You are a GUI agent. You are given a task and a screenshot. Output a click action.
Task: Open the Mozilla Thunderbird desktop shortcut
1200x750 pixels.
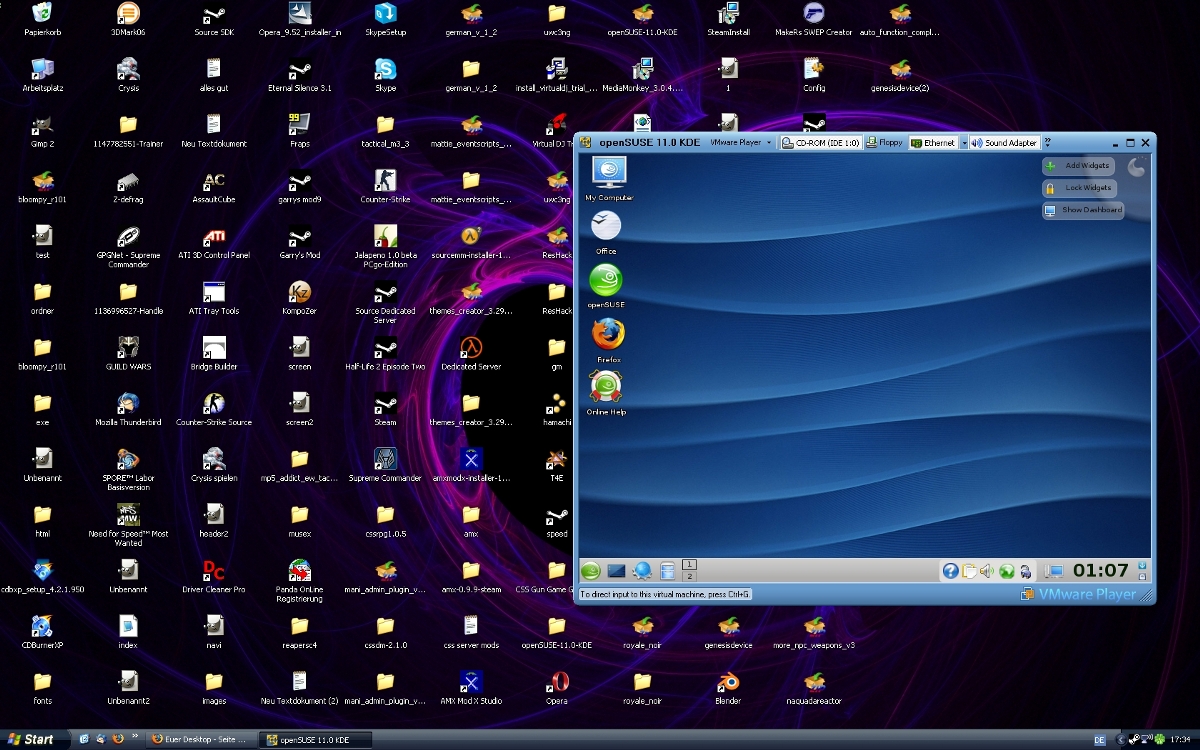click(x=128, y=403)
